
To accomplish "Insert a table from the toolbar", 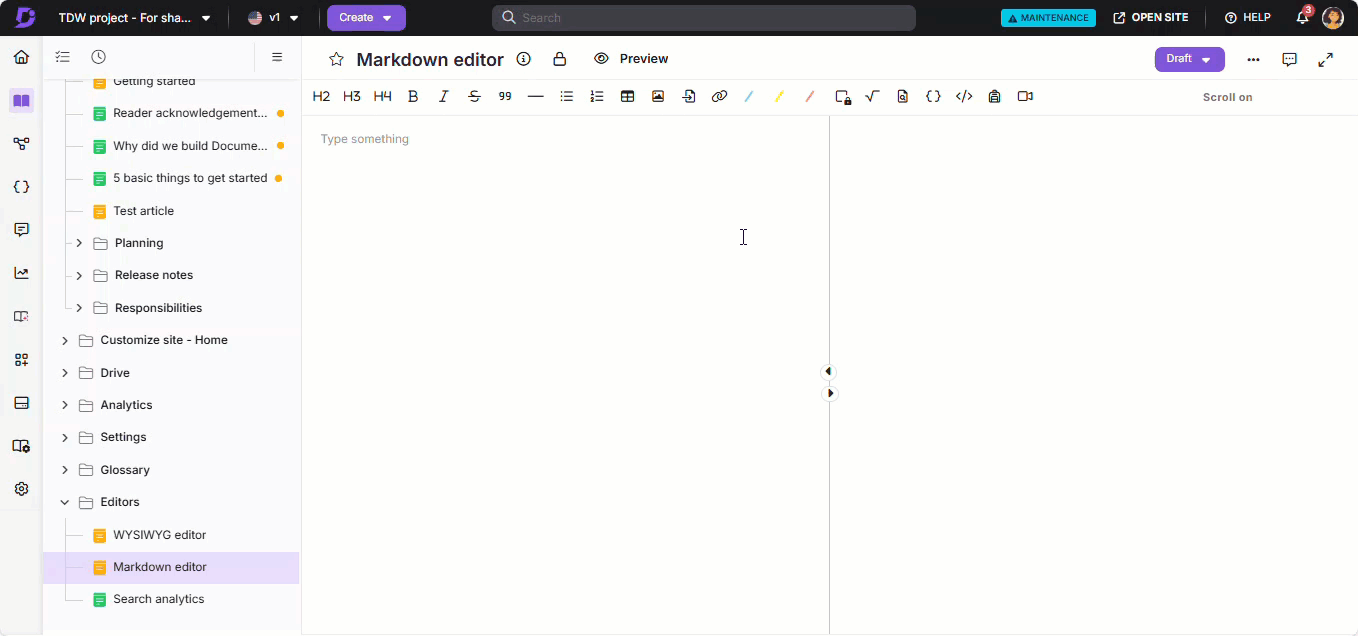I will pyautogui.click(x=627, y=97).
